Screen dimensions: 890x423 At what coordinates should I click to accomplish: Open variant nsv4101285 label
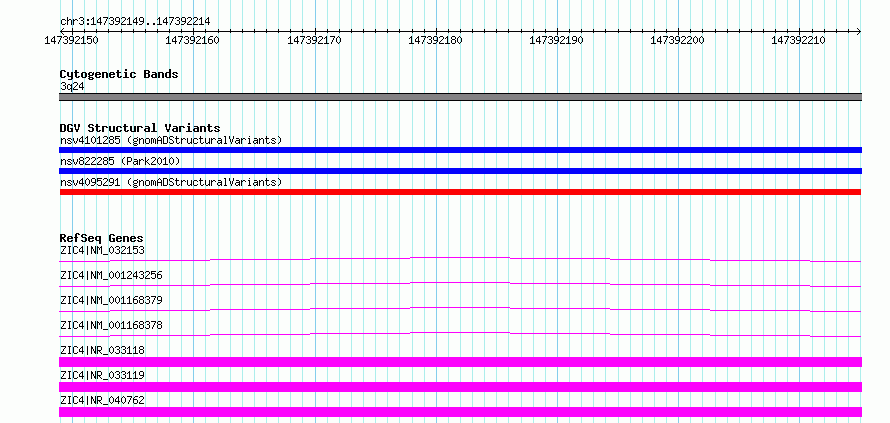pos(171,140)
